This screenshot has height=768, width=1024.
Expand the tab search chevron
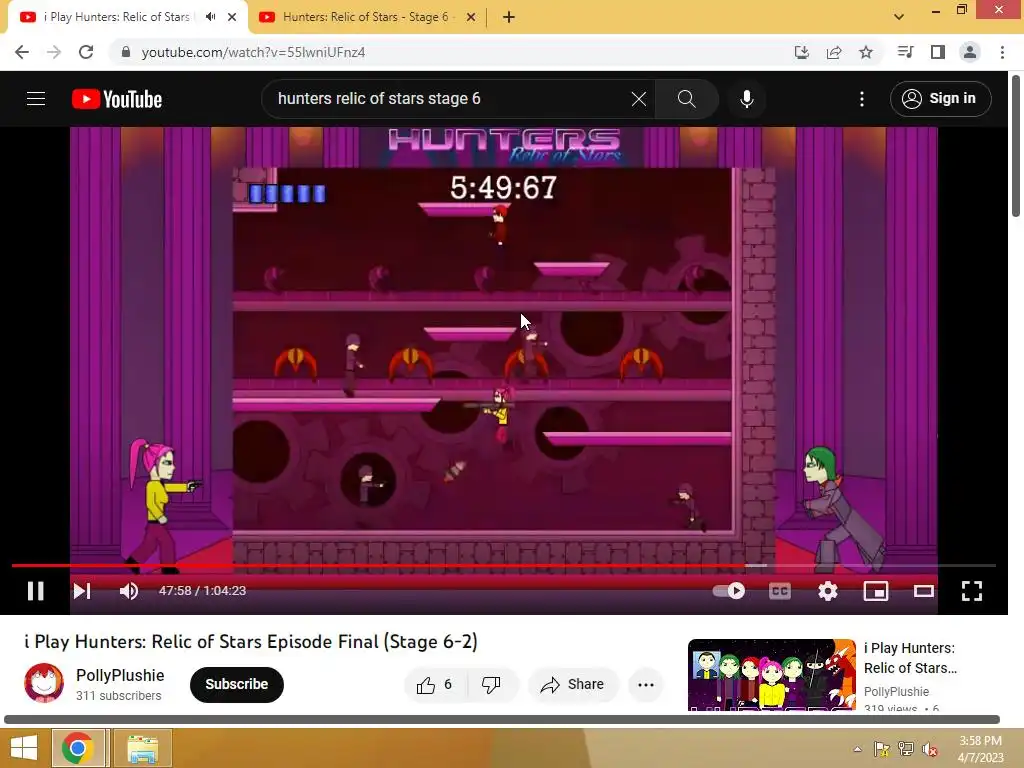click(x=899, y=17)
